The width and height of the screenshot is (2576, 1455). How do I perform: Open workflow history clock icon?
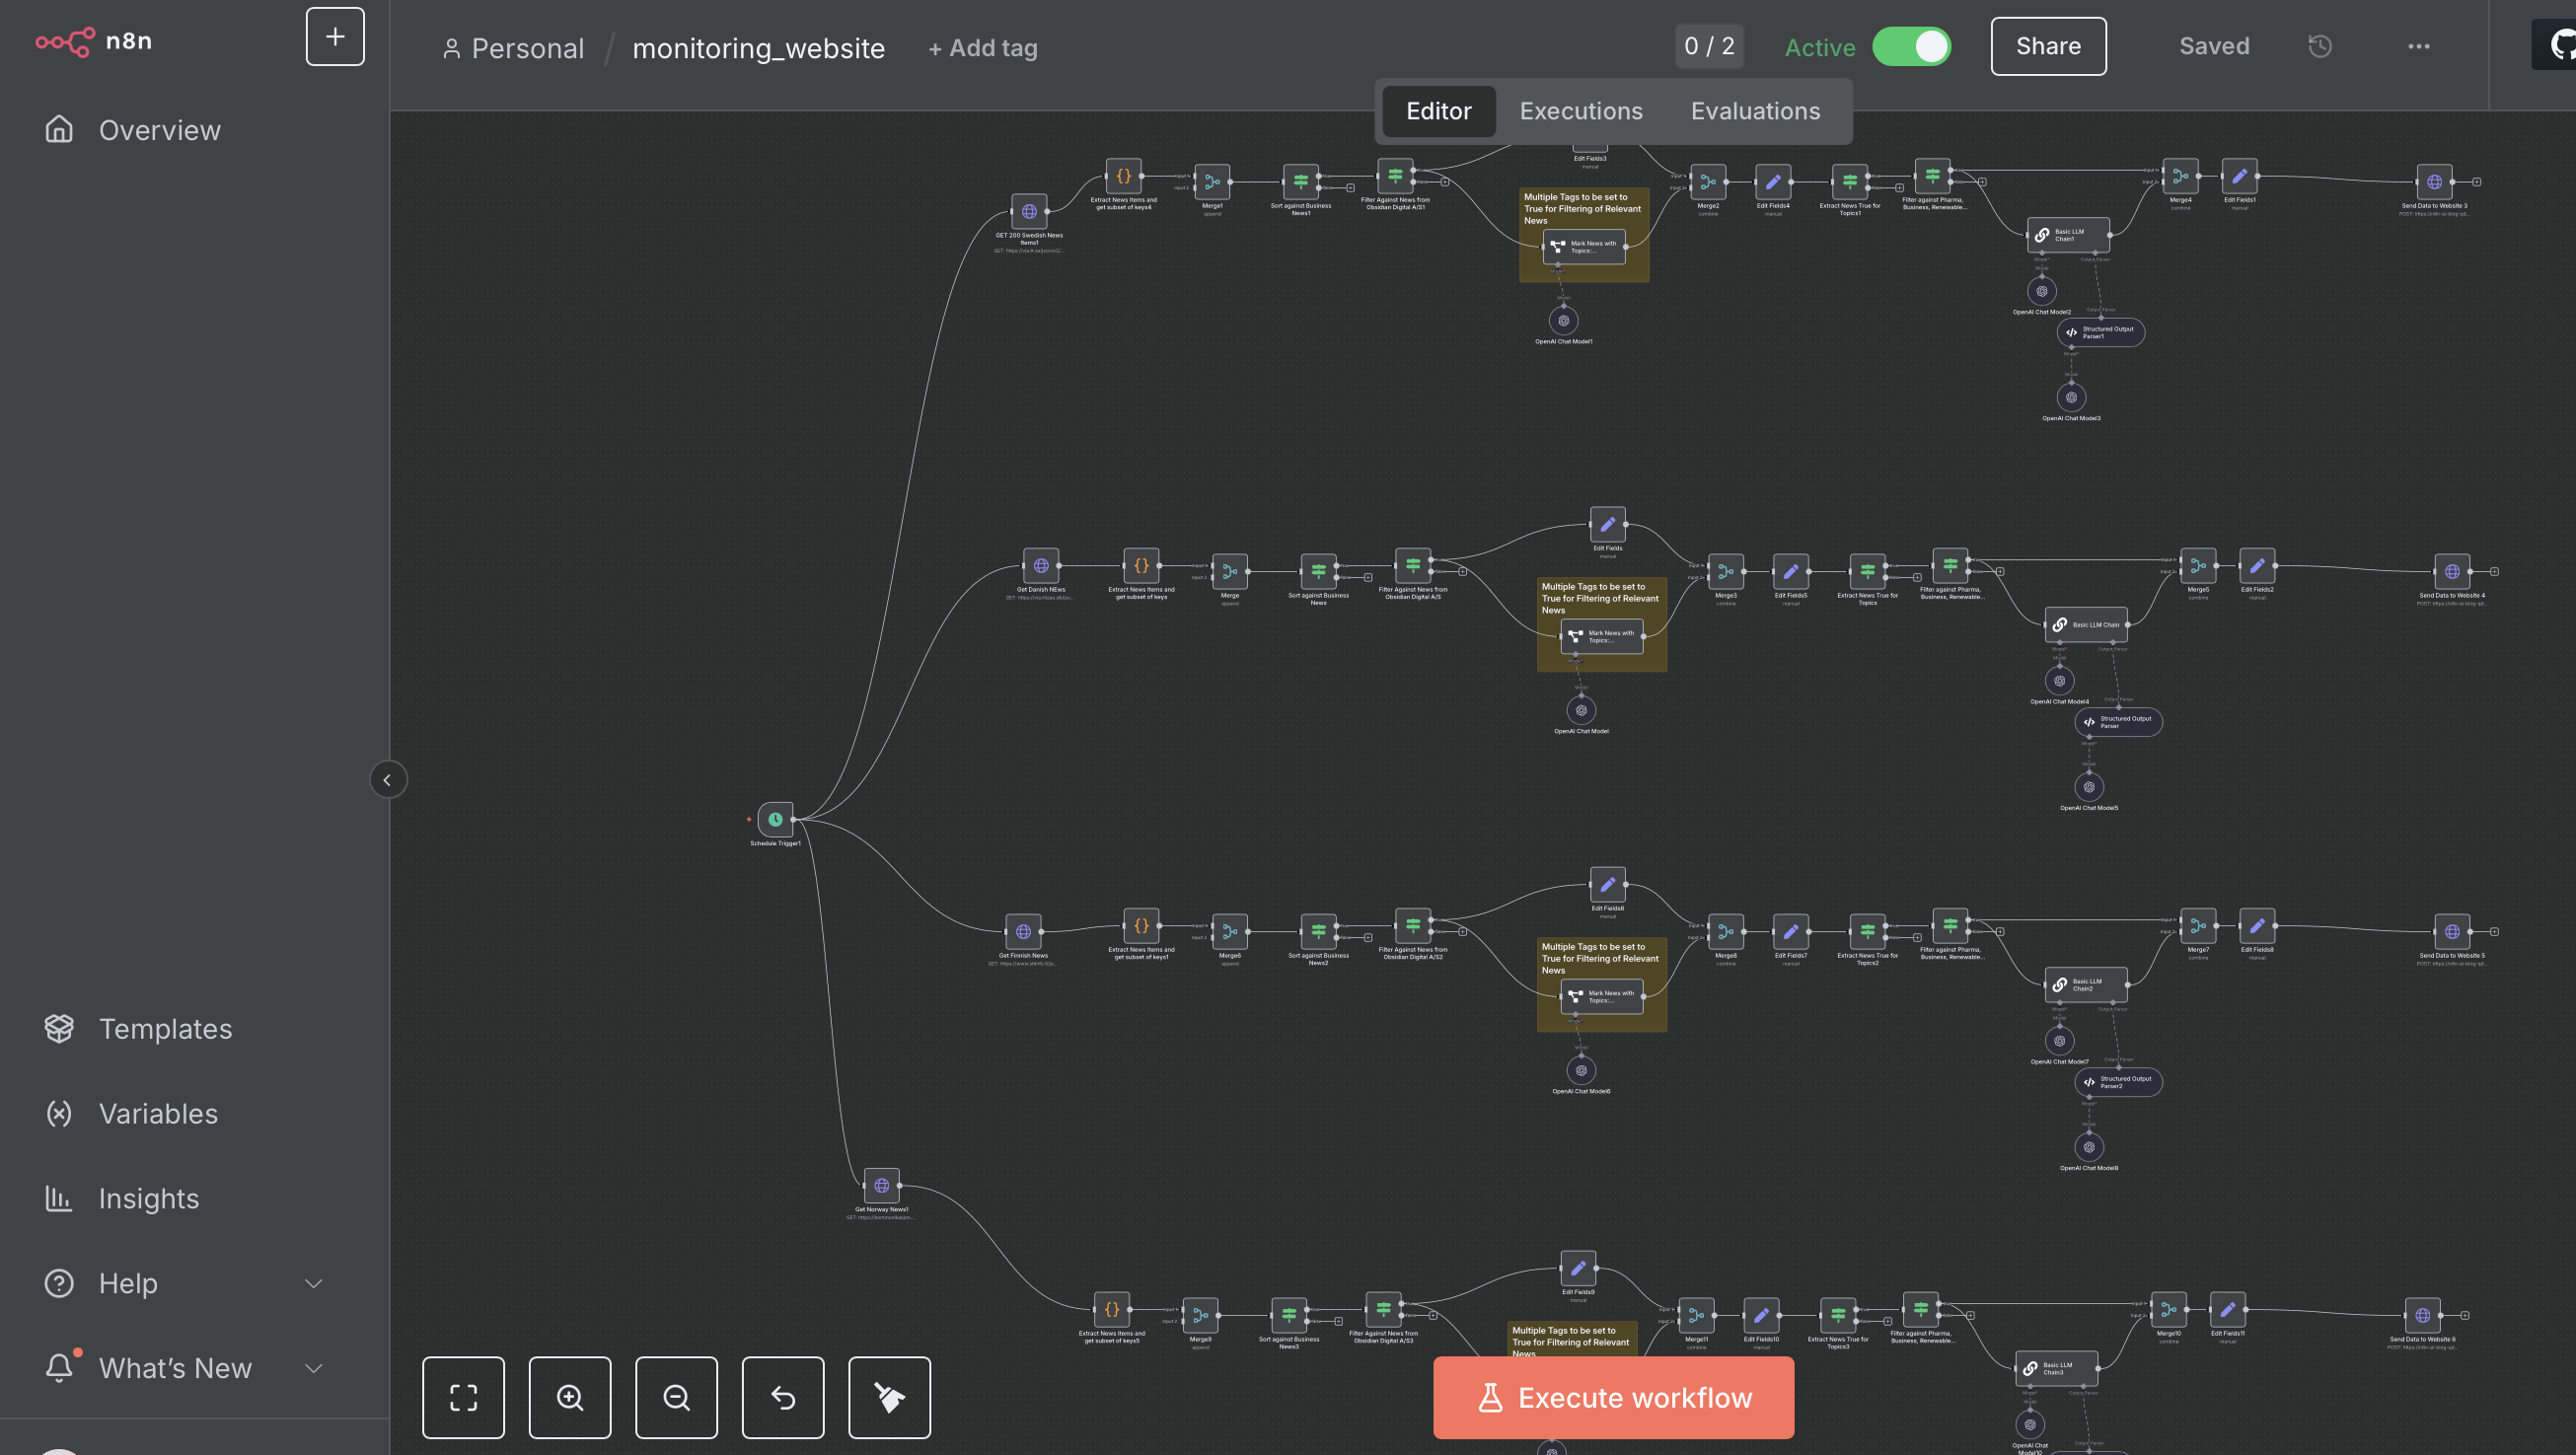click(2320, 46)
